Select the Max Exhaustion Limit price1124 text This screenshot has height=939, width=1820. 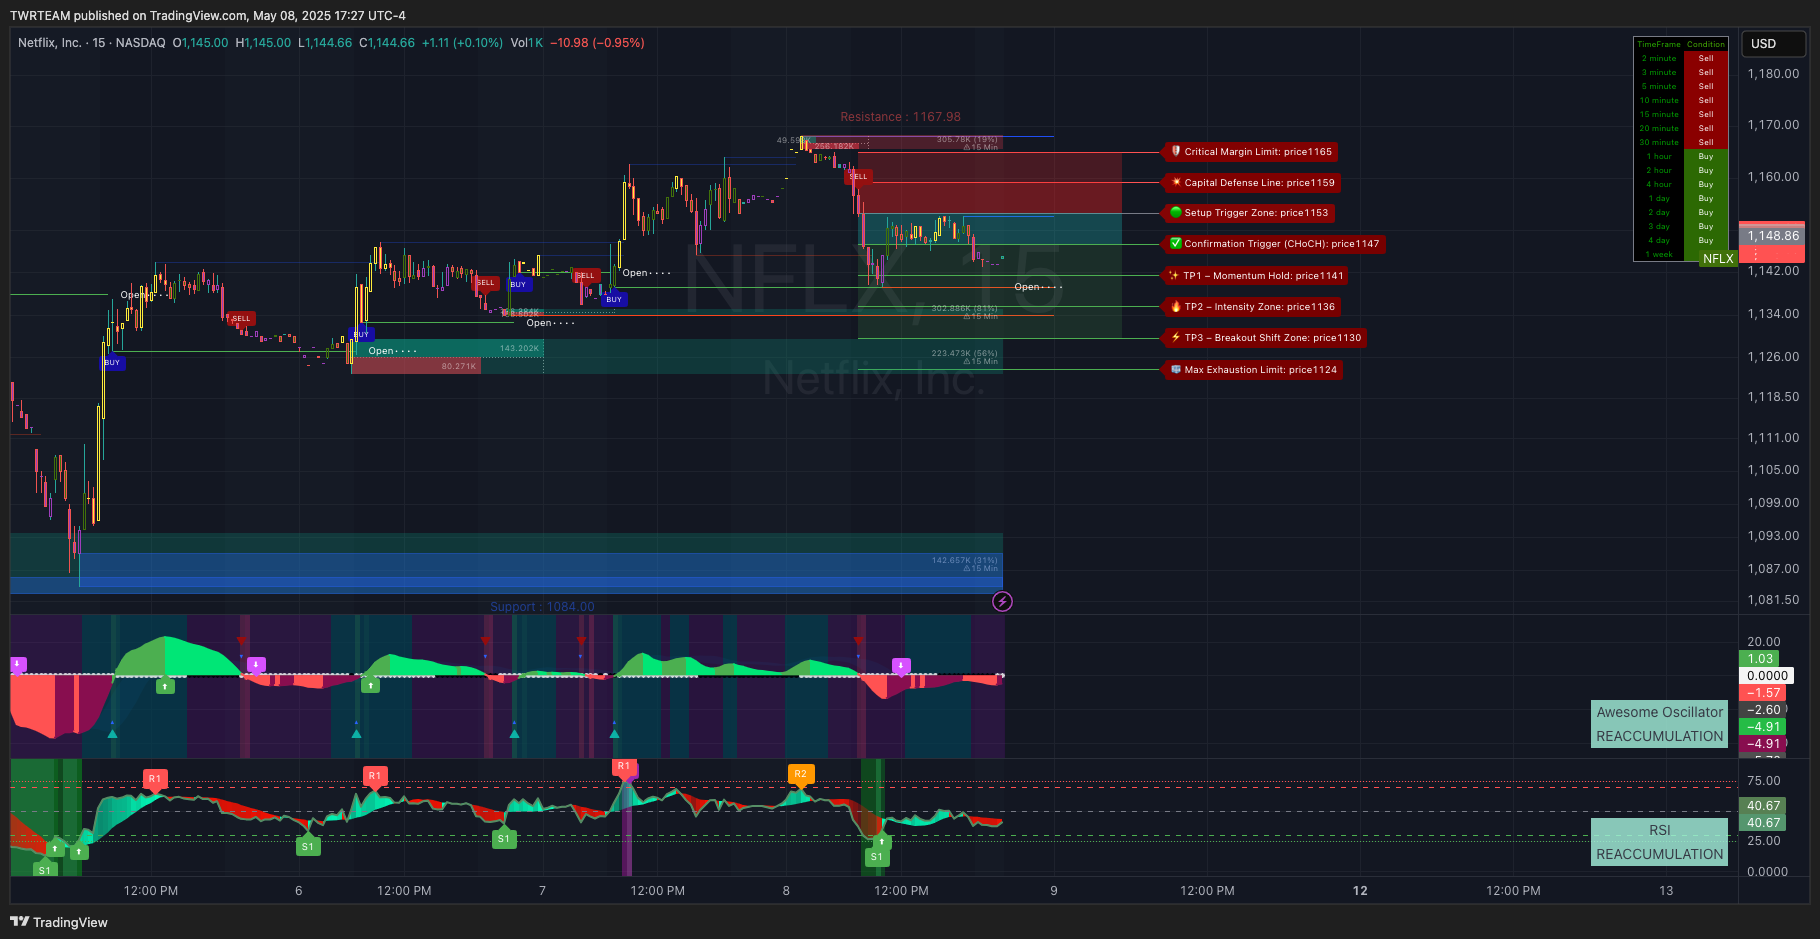[1260, 370]
